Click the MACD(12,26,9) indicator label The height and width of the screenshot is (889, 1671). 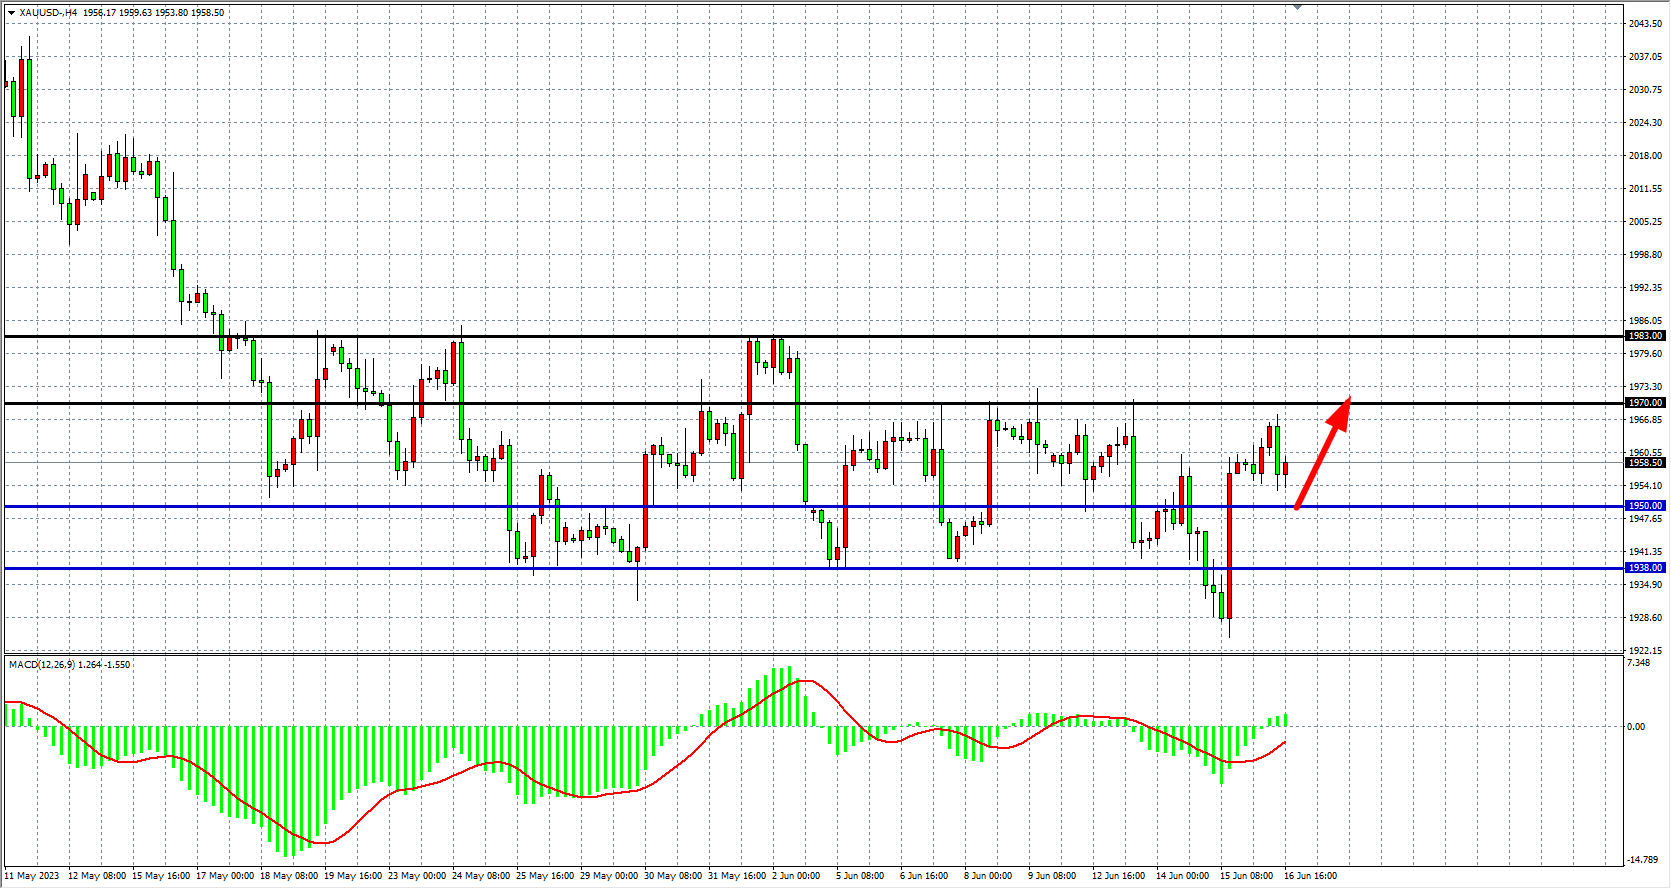[69, 665]
